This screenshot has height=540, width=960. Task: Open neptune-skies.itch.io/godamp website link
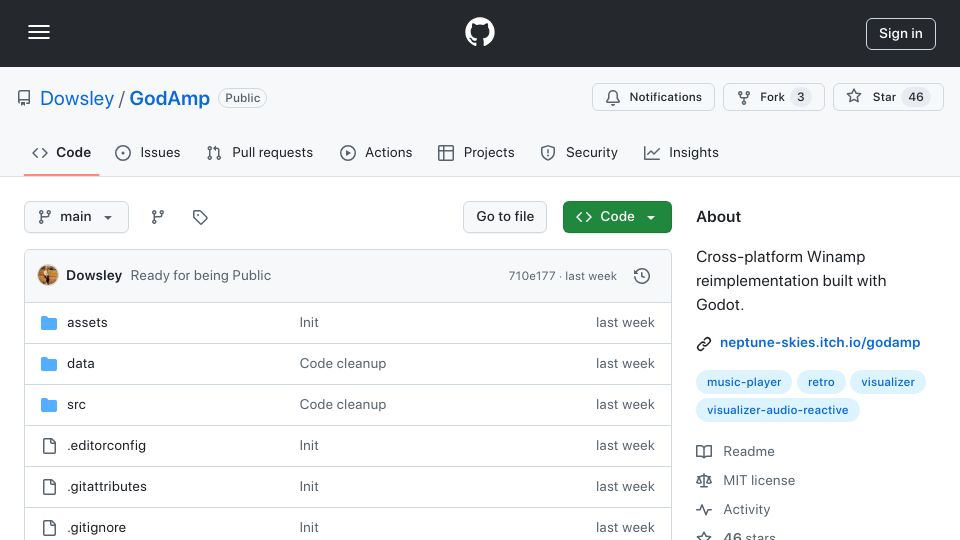point(820,343)
